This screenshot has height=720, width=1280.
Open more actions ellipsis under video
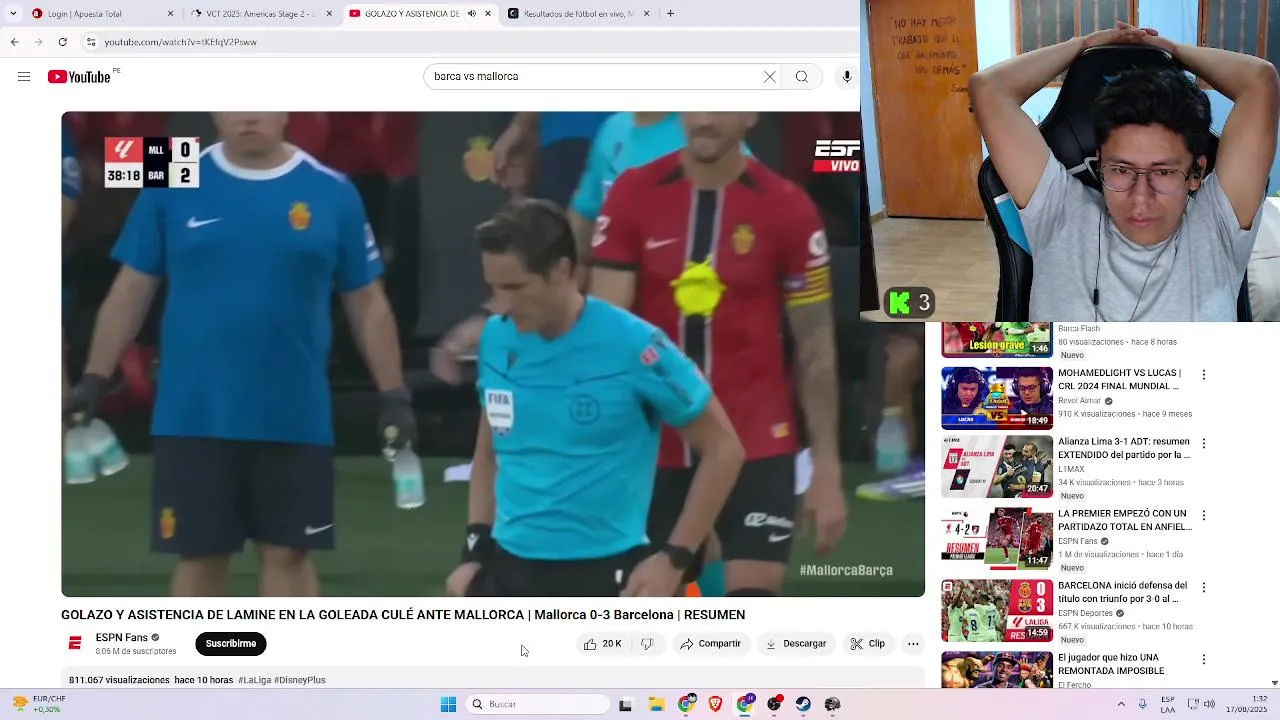913,644
